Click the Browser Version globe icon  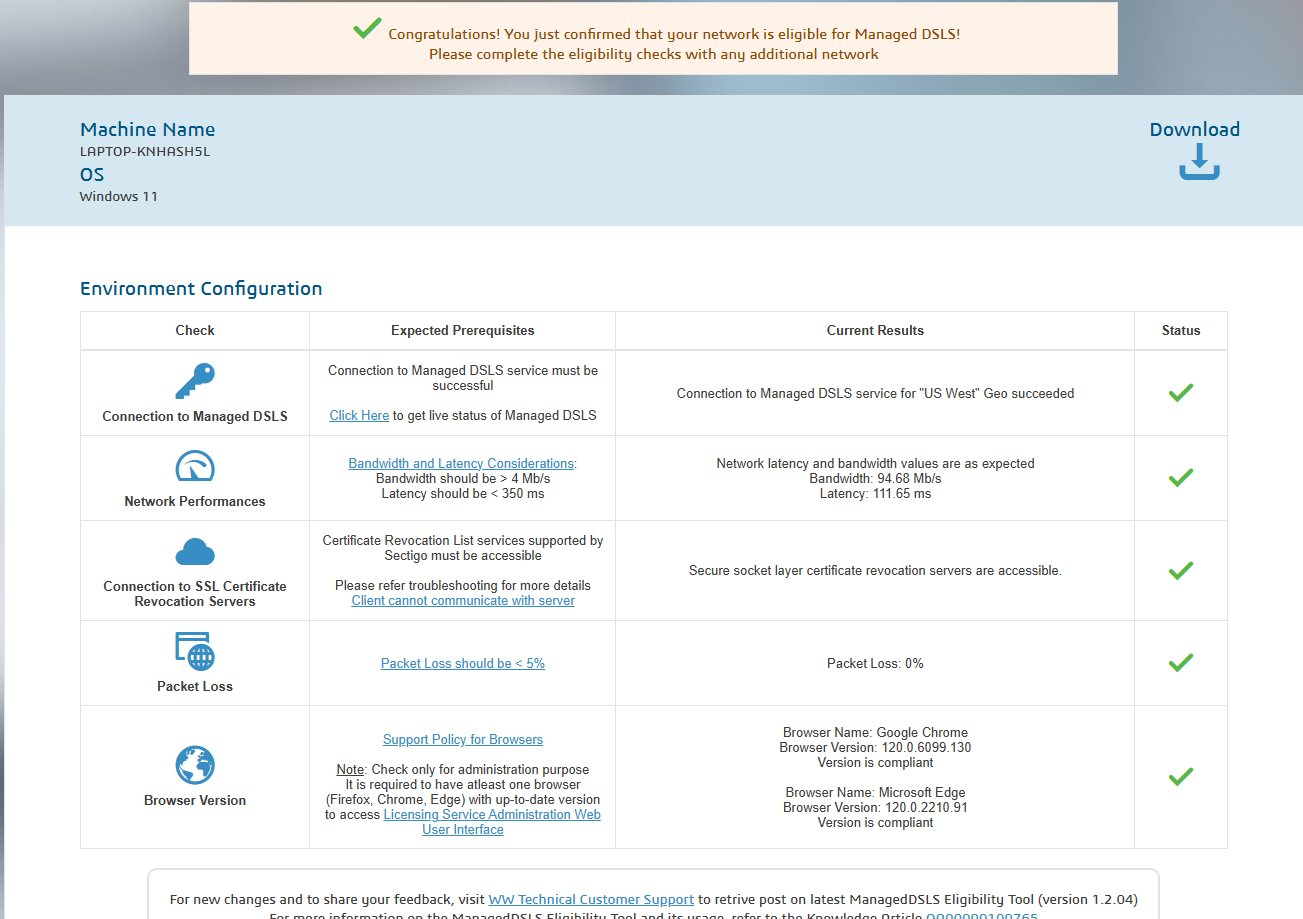tap(195, 766)
